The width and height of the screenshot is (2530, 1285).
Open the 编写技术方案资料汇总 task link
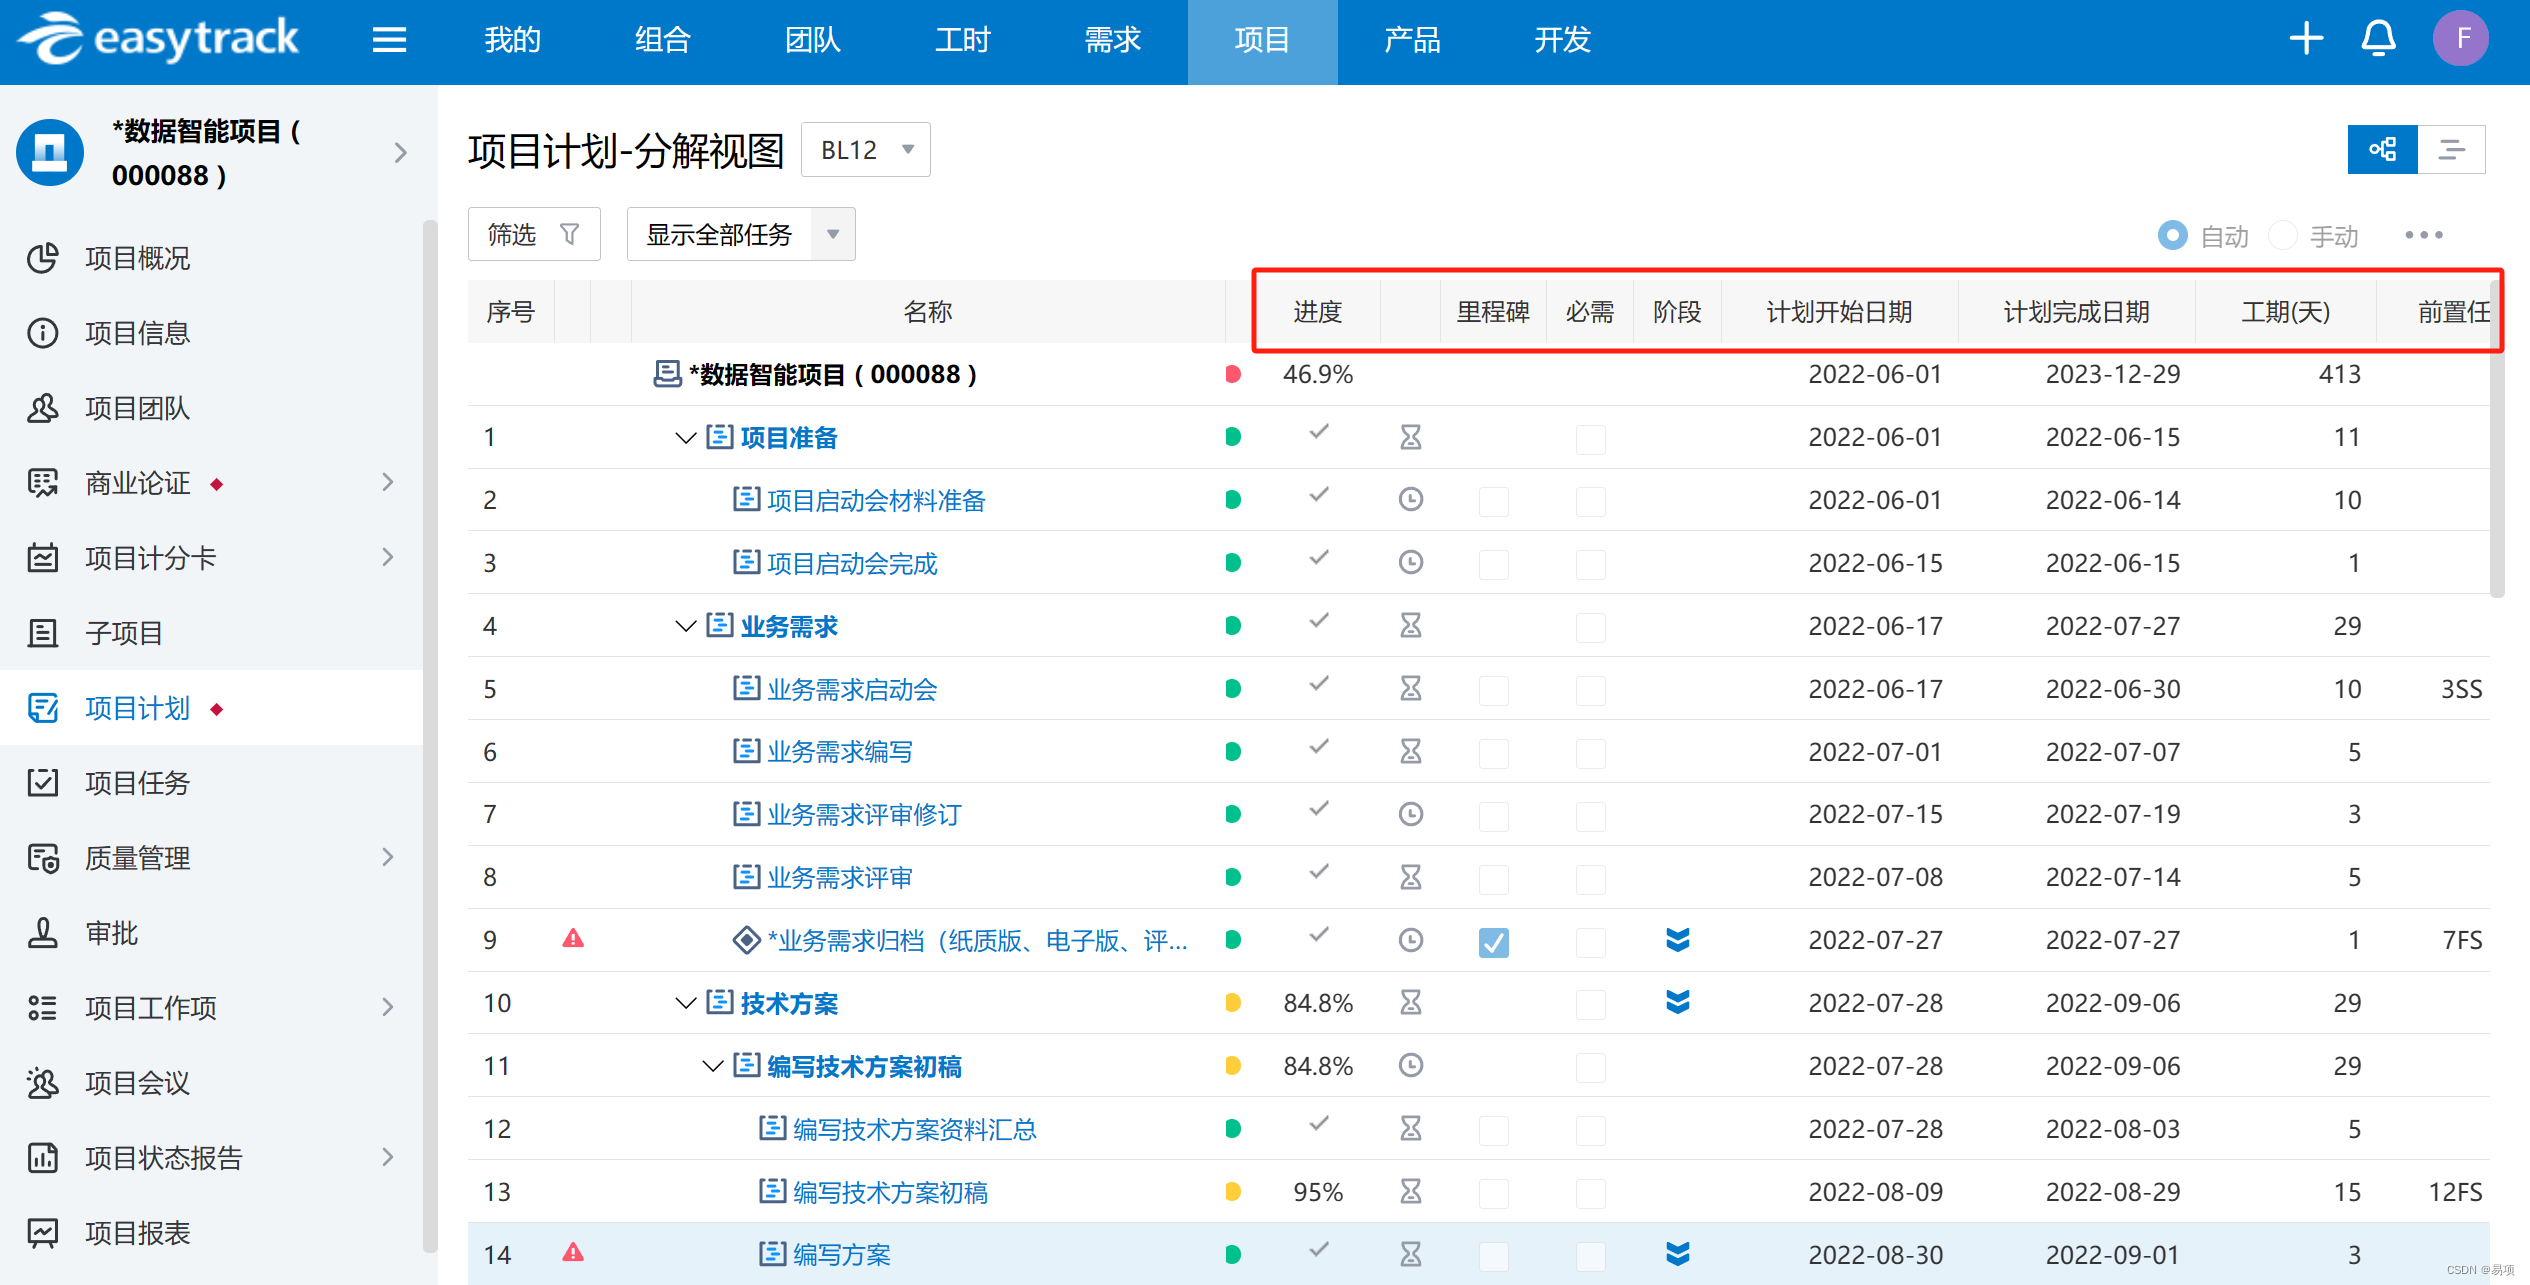click(x=915, y=1129)
